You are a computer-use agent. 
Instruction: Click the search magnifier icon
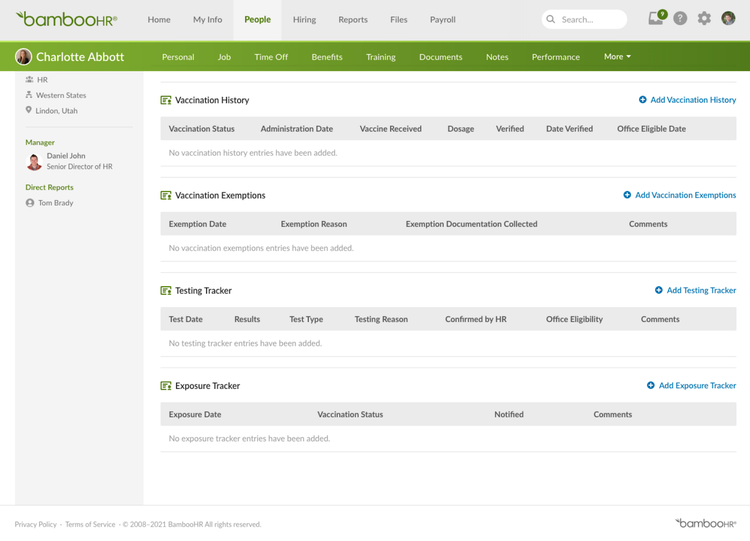(x=551, y=19)
